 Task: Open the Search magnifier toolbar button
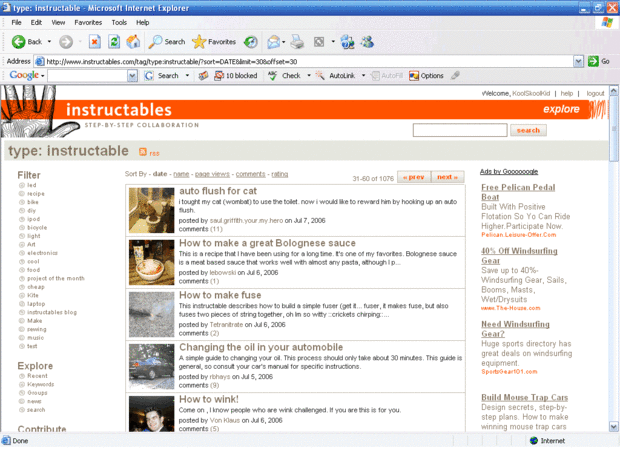tap(167, 42)
